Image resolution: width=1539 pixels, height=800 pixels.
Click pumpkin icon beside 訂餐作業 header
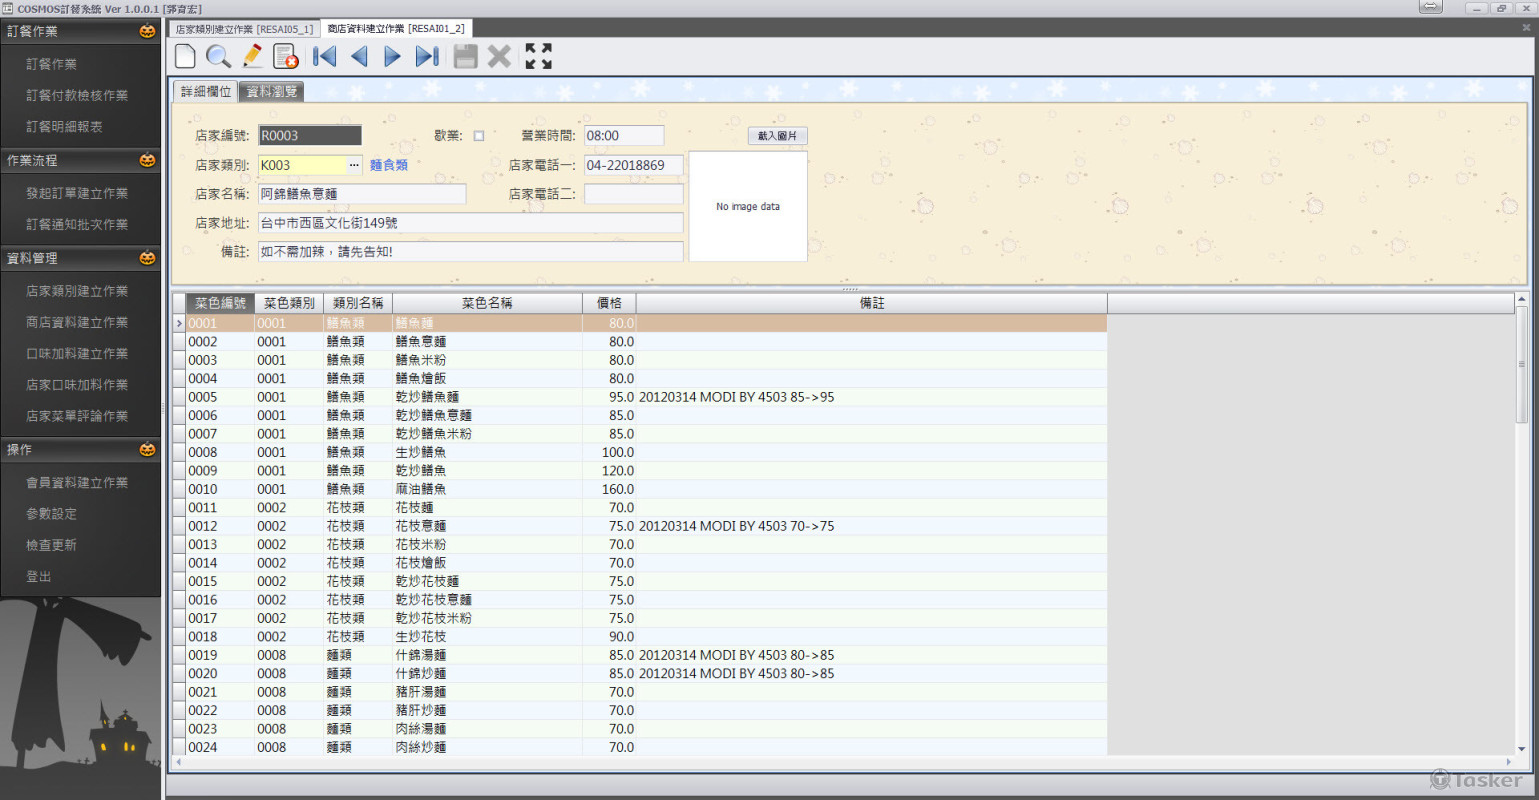tap(147, 31)
